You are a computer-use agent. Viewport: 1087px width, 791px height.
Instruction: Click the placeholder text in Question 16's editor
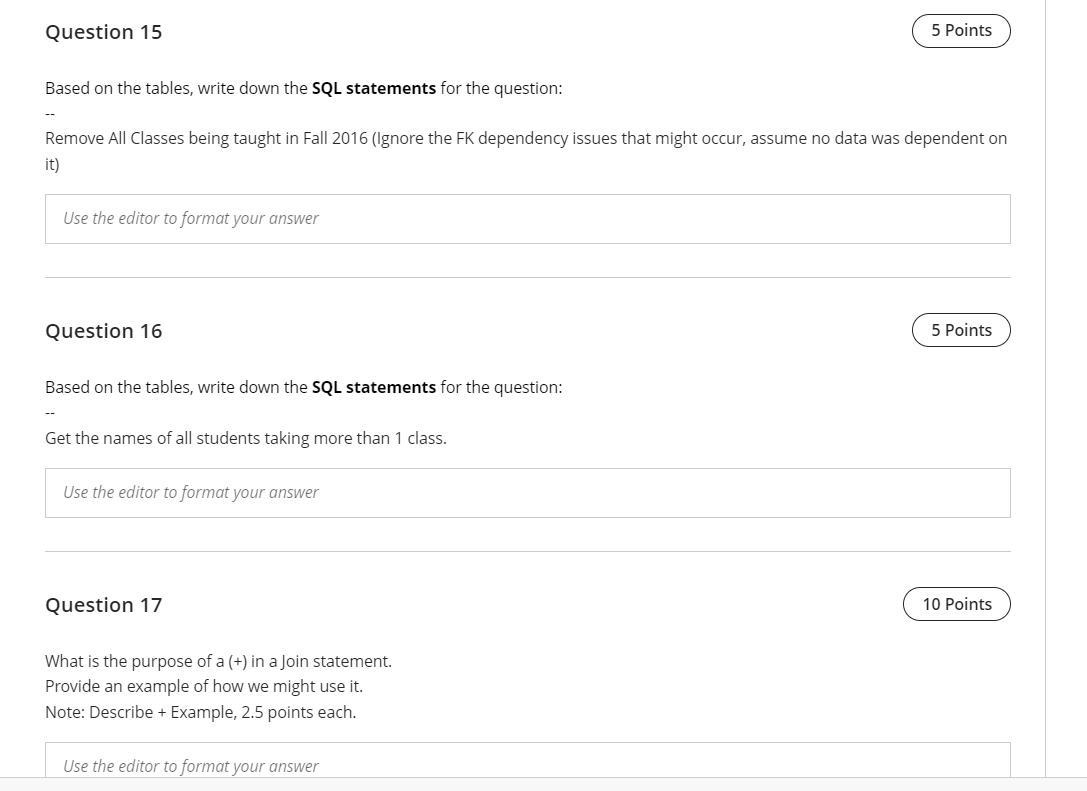click(189, 491)
